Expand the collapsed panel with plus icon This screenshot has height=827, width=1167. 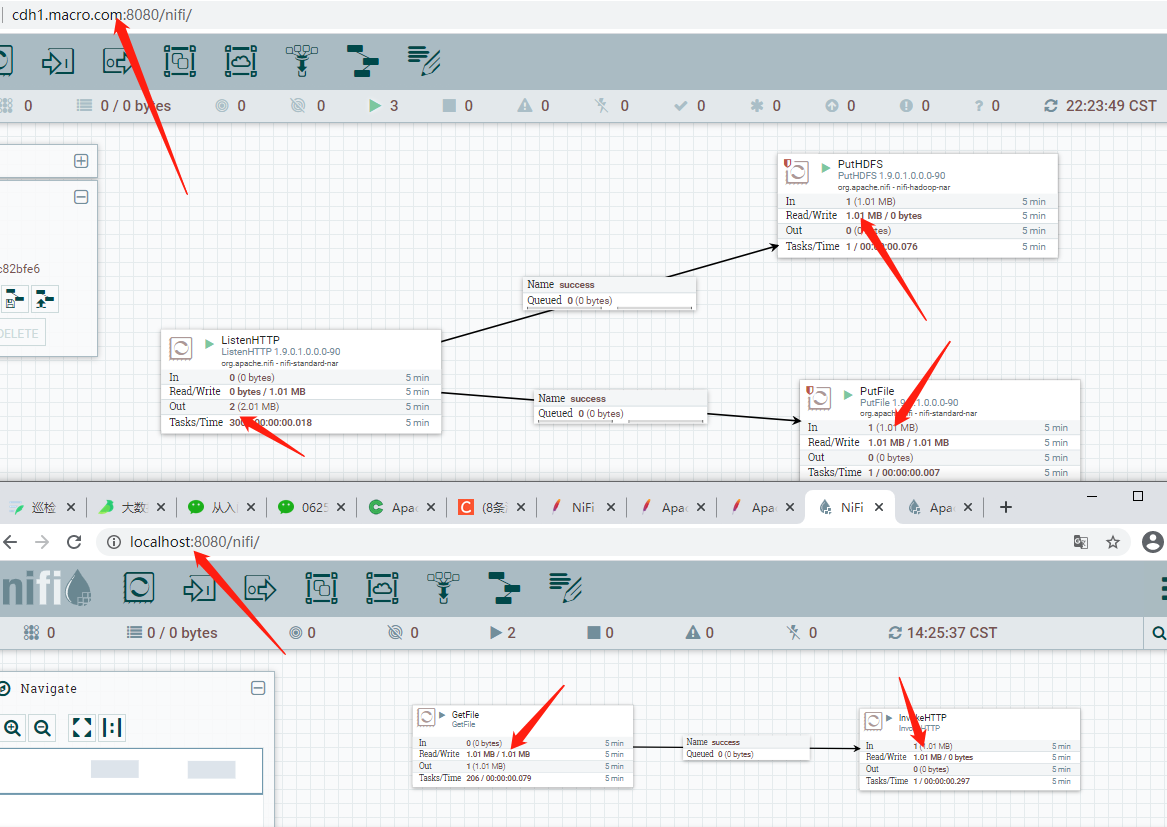[x=81, y=161]
